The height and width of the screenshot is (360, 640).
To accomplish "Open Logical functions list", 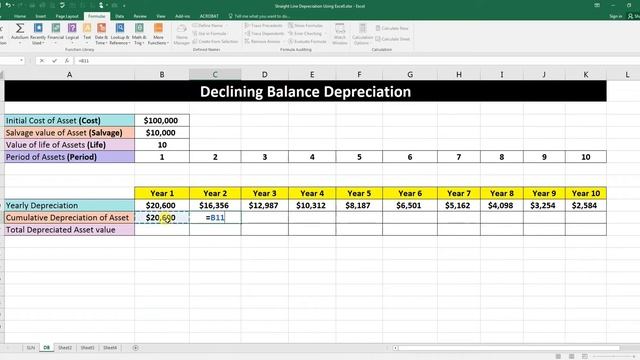I will pos(72,33).
